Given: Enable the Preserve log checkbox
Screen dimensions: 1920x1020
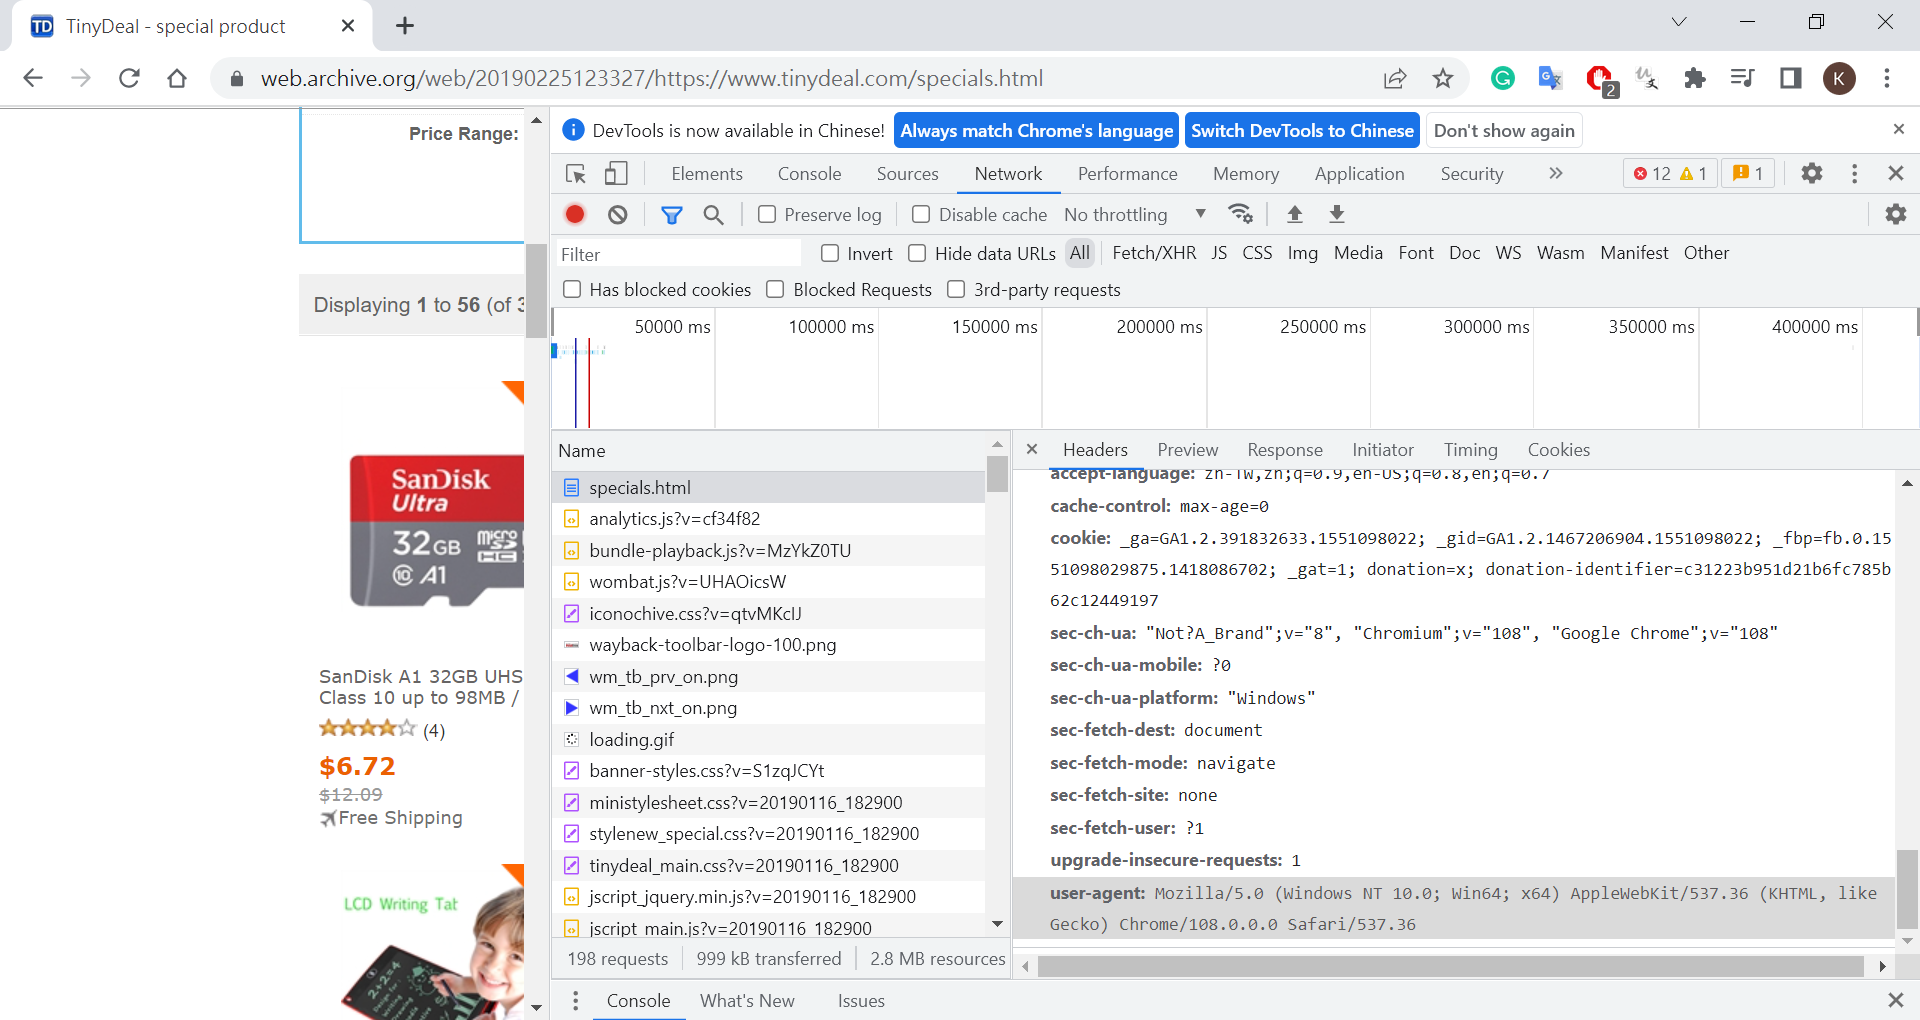Looking at the screenshot, I should (767, 214).
